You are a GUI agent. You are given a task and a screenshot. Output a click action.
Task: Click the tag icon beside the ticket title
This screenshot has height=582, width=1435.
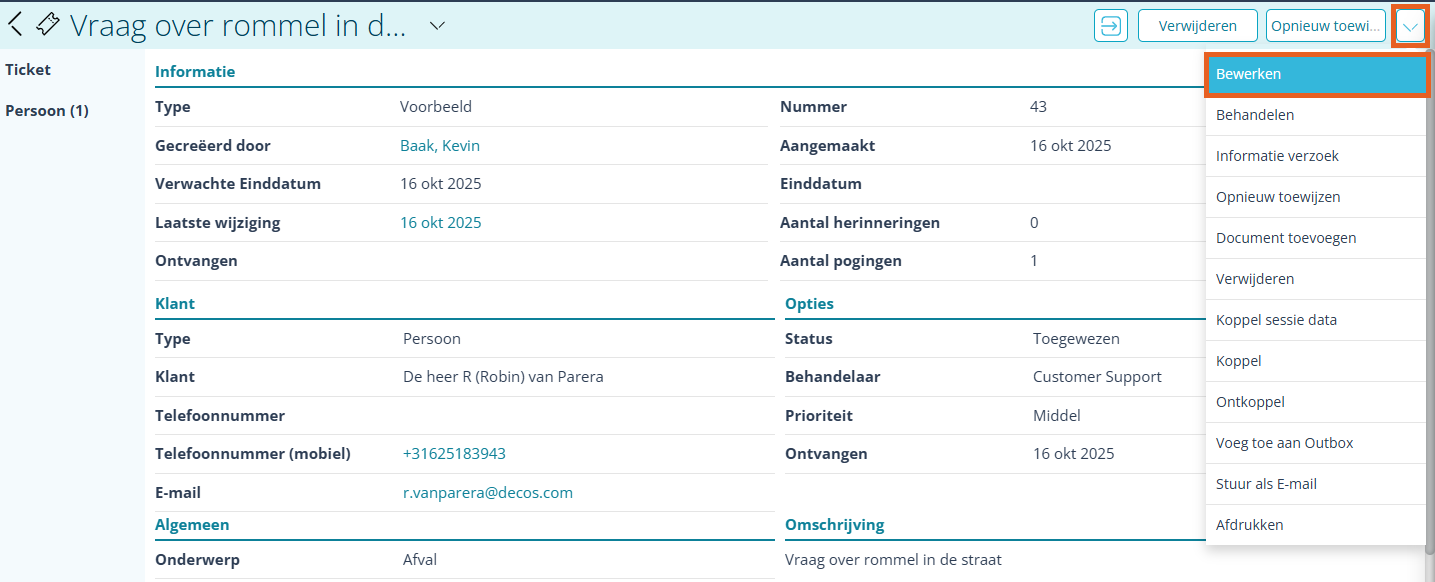(46, 23)
